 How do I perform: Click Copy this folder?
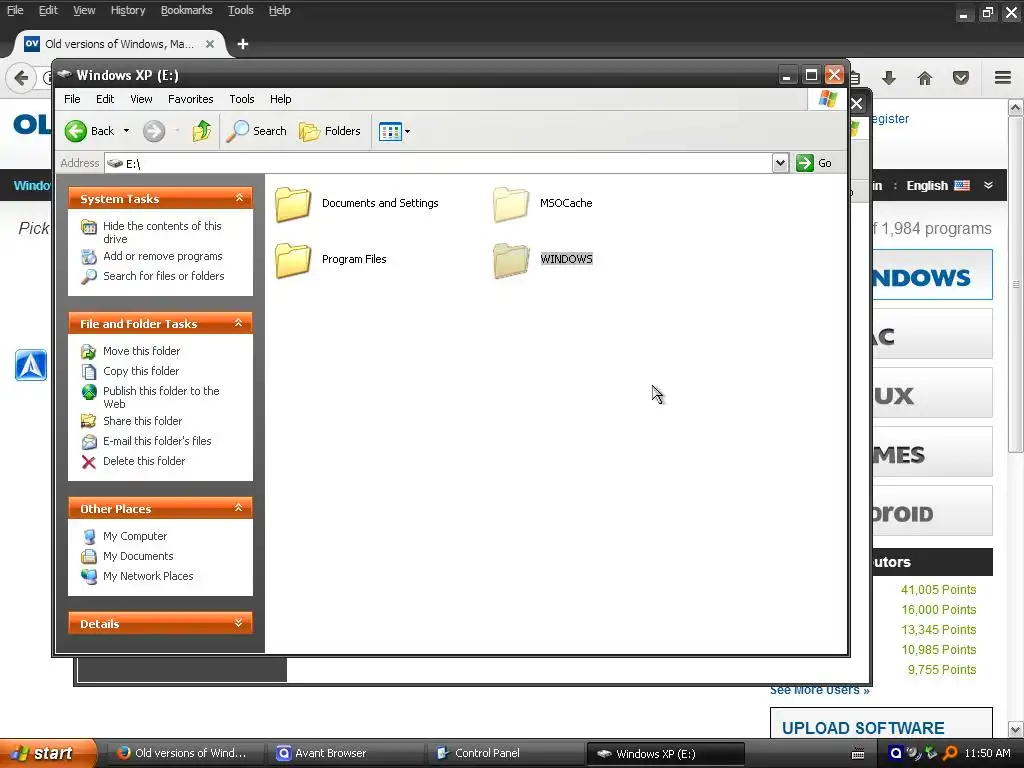pyautogui.click(x=140, y=371)
